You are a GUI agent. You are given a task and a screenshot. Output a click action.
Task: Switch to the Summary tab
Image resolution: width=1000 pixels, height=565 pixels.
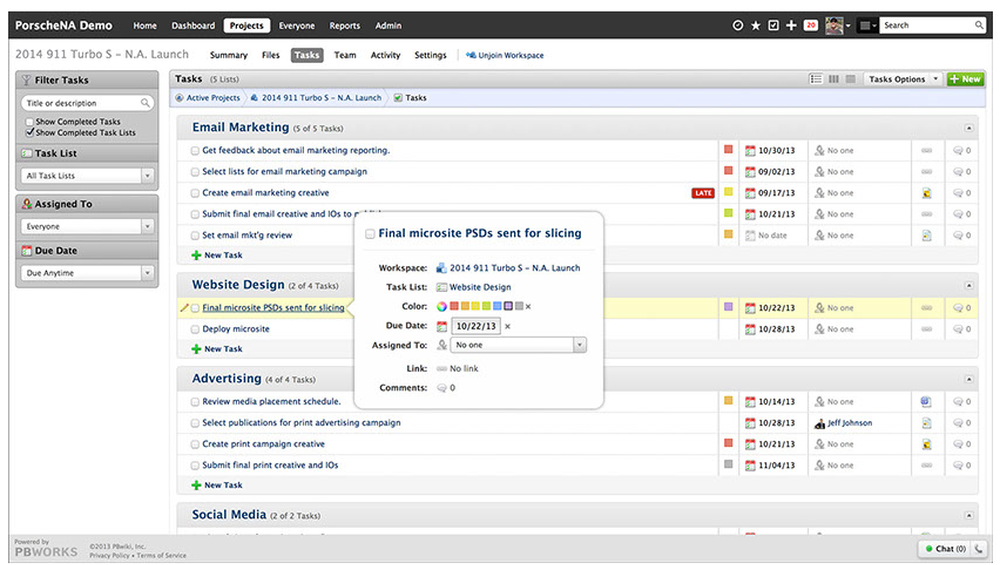pyautogui.click(x=228, y=55)
